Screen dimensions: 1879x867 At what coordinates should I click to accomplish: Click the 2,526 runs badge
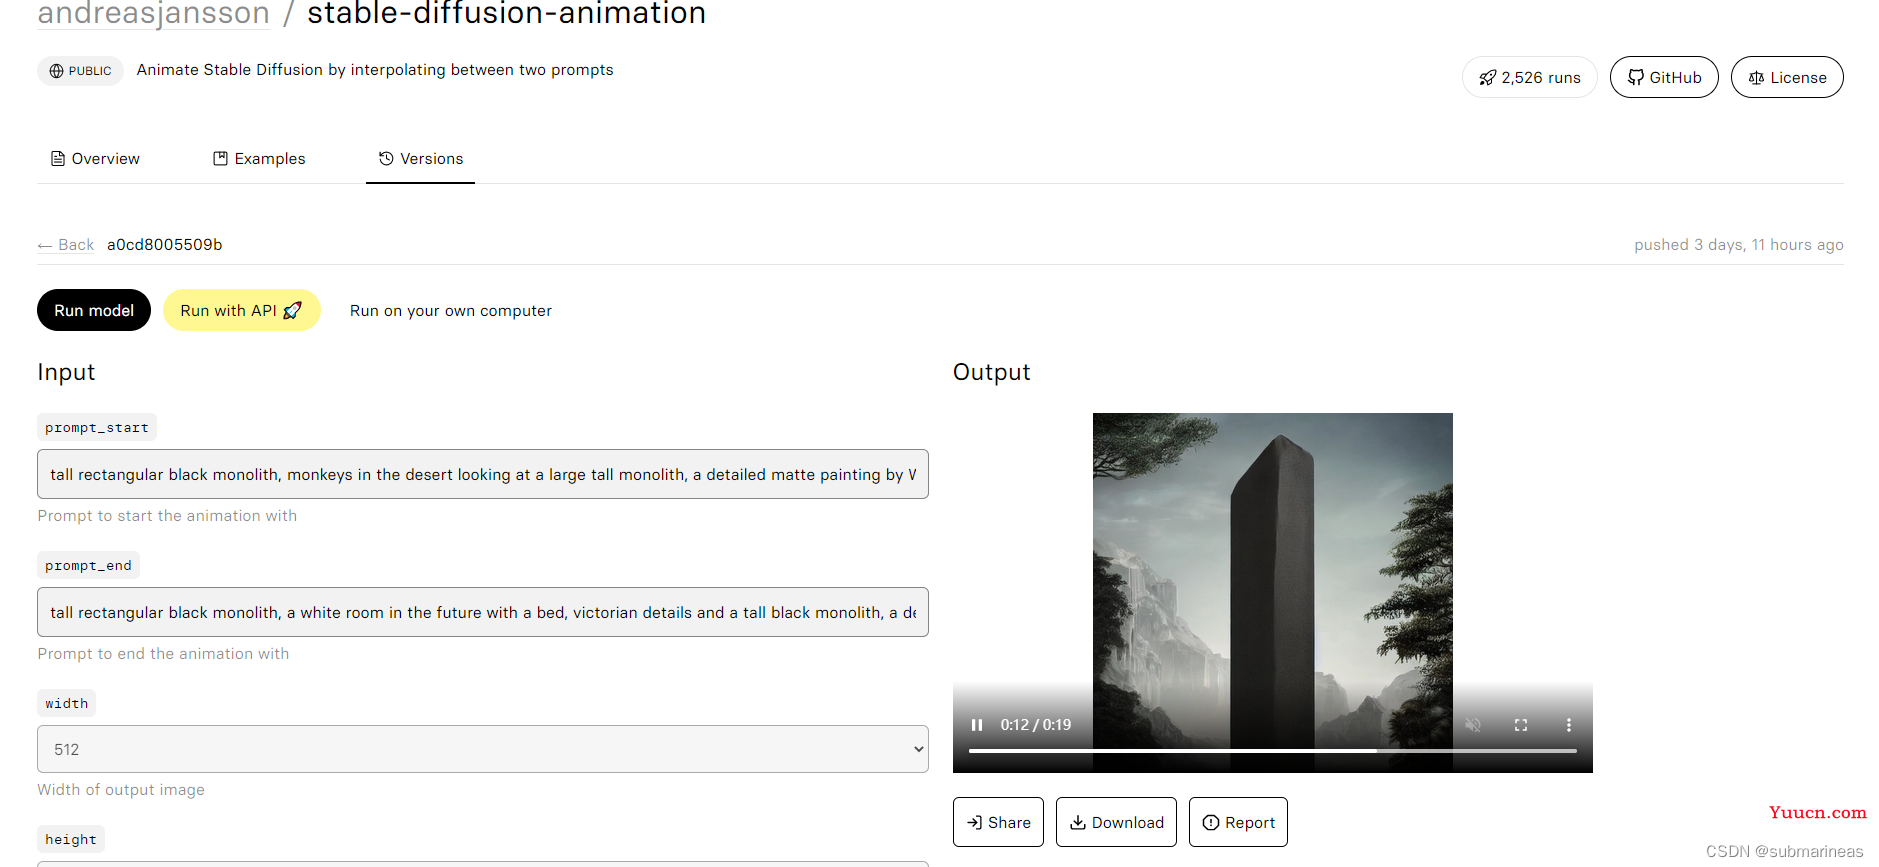tap(1530, 77)
